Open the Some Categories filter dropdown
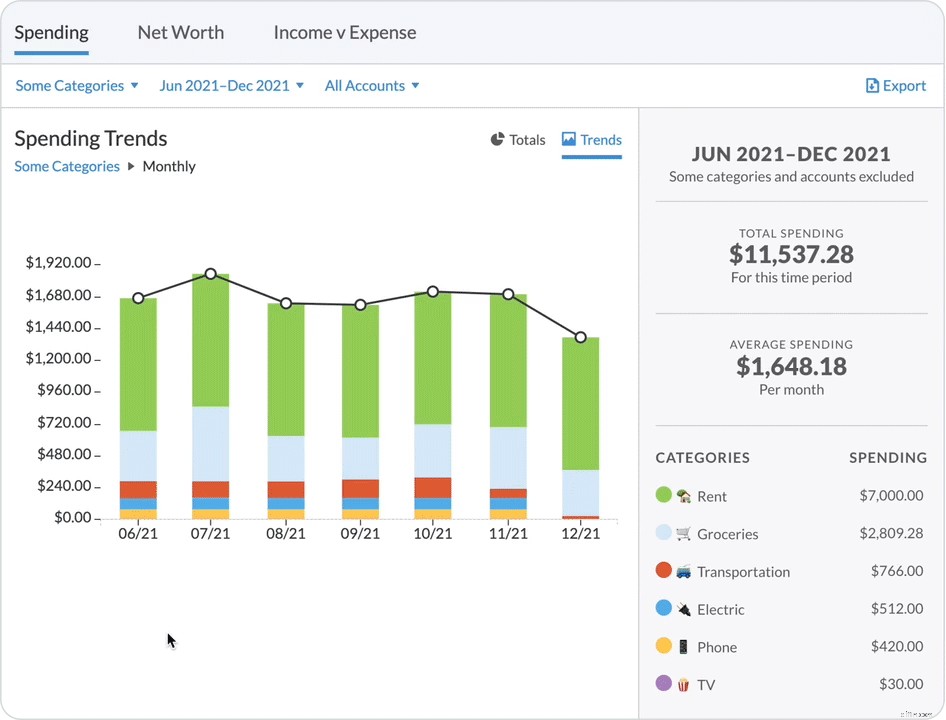This screenshot has height=720, width=946. [x=76, y=85]
